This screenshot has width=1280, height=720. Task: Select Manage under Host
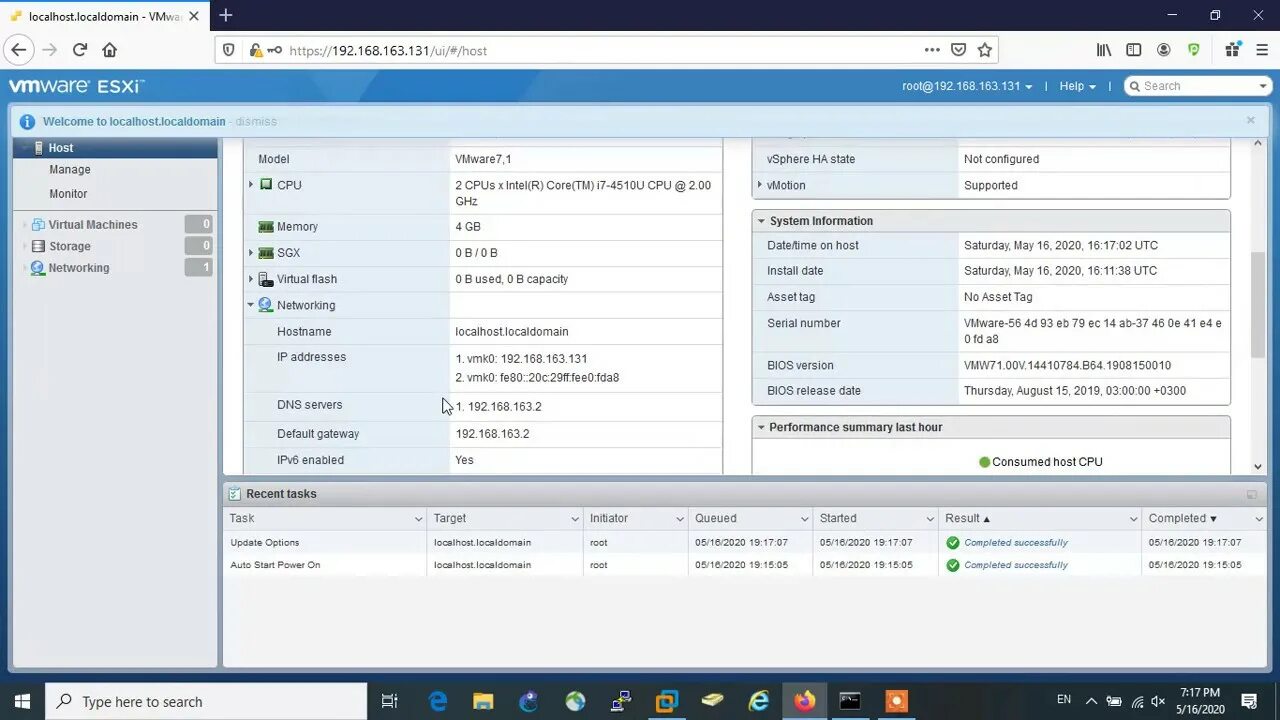coord(70,170)
